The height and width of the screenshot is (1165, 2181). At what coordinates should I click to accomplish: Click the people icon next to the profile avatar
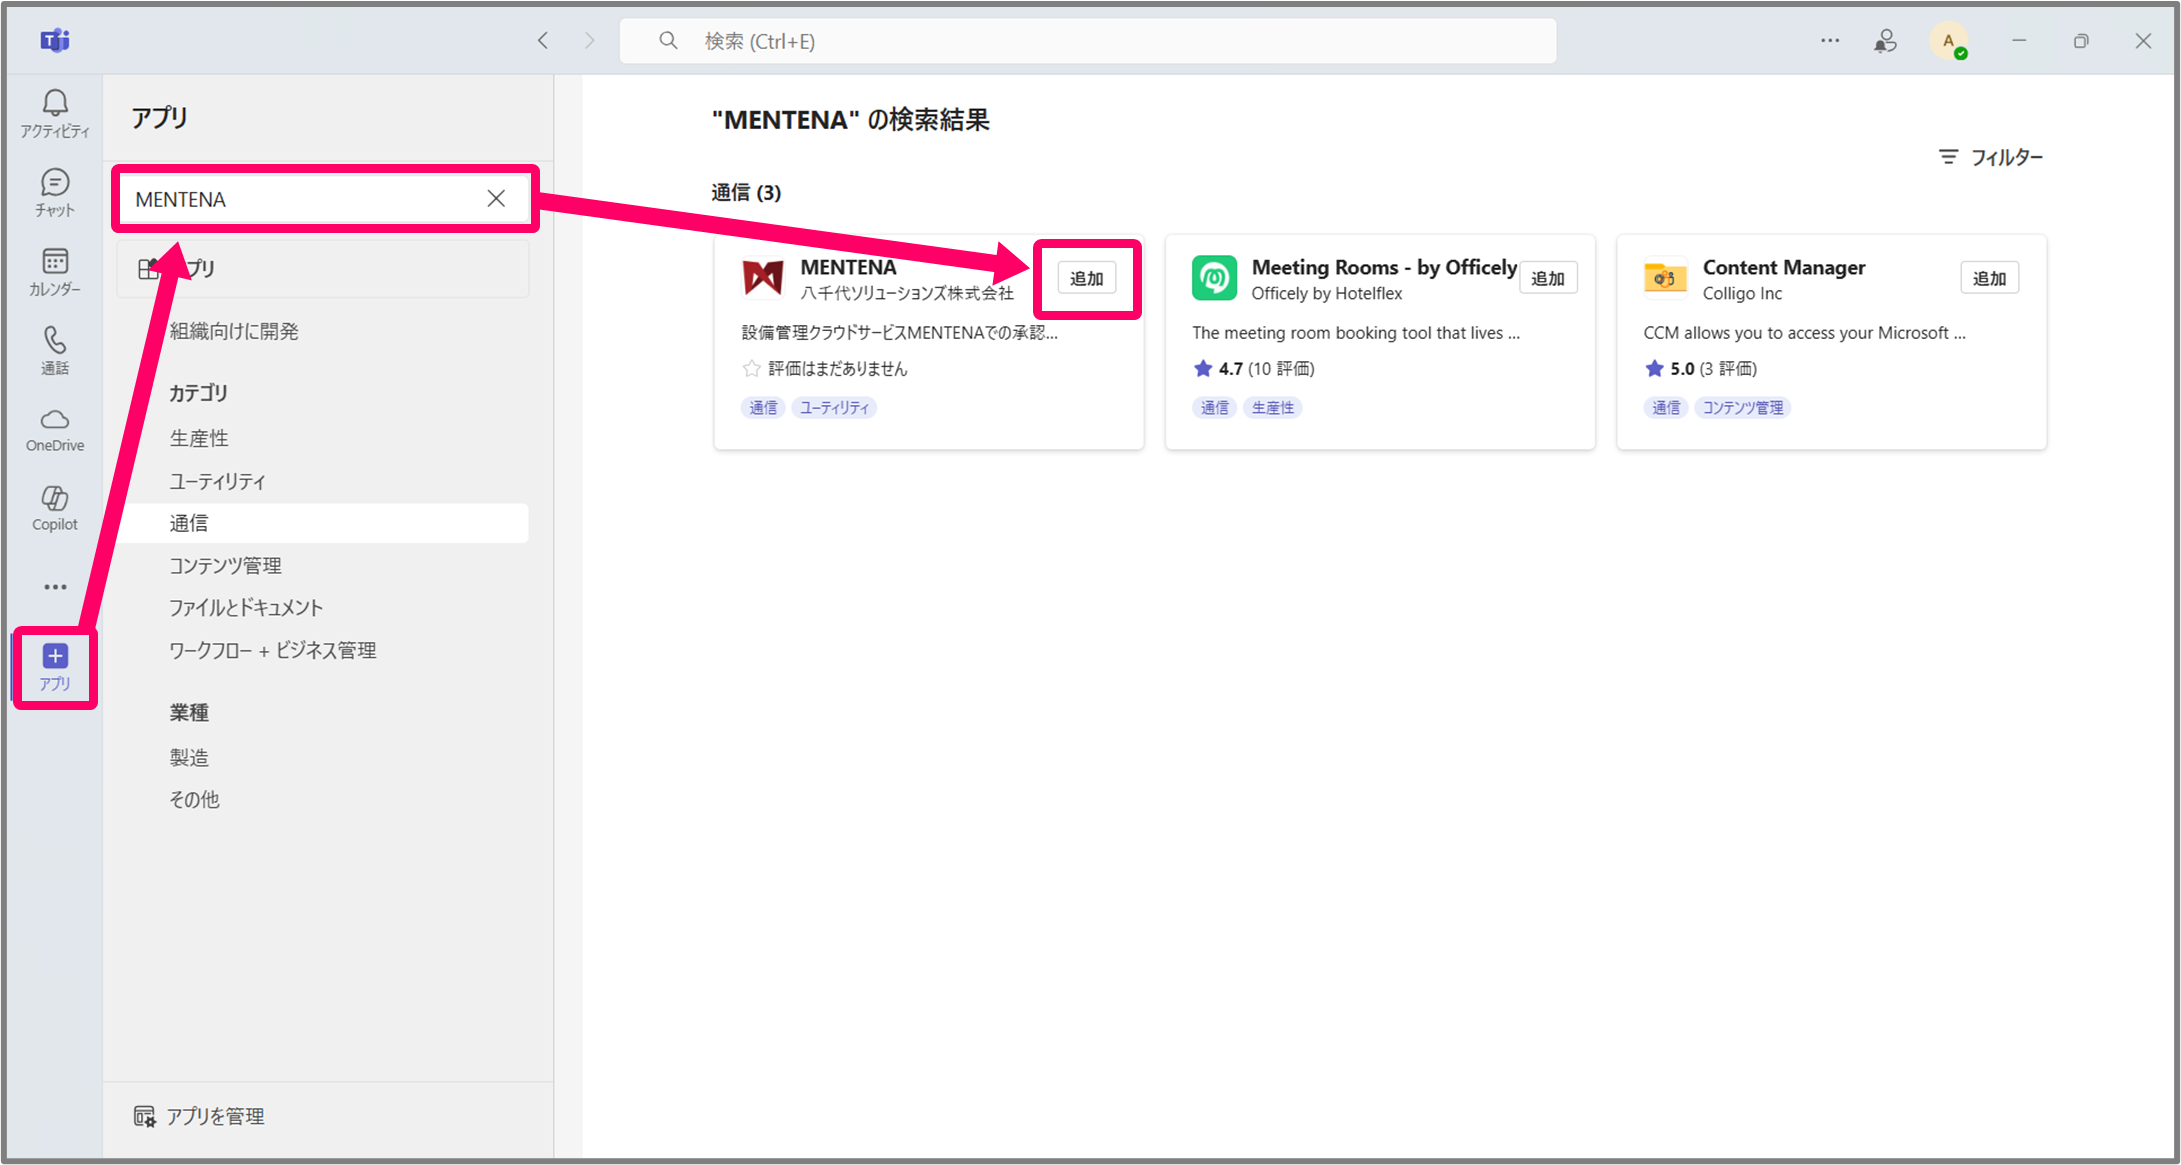pyautogui.click(x=1885, y=41)
